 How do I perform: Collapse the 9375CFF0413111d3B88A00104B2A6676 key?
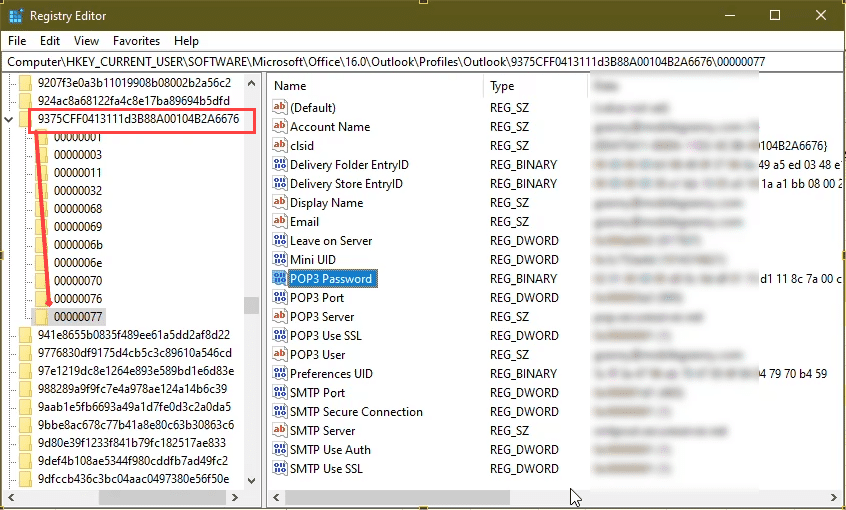tap(9, 120)
